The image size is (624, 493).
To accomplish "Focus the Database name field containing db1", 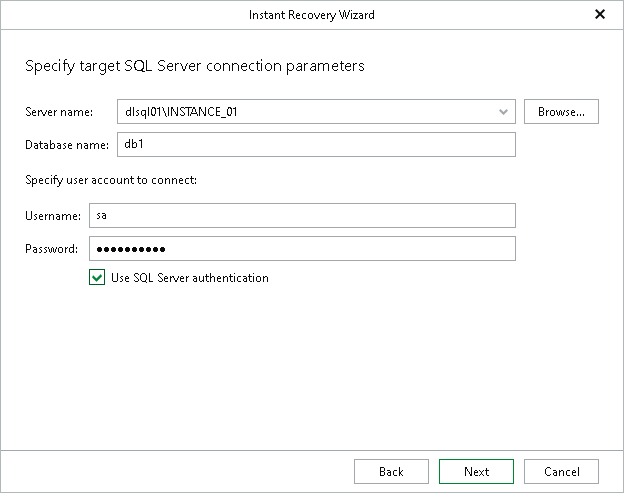I will pos(316,144).
